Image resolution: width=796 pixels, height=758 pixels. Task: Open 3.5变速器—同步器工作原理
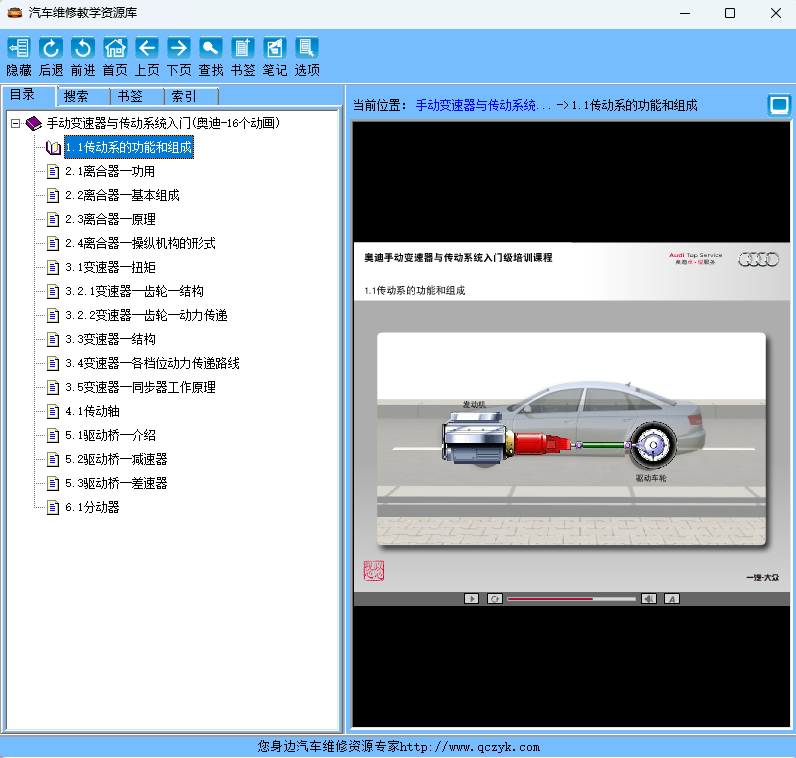140,387
